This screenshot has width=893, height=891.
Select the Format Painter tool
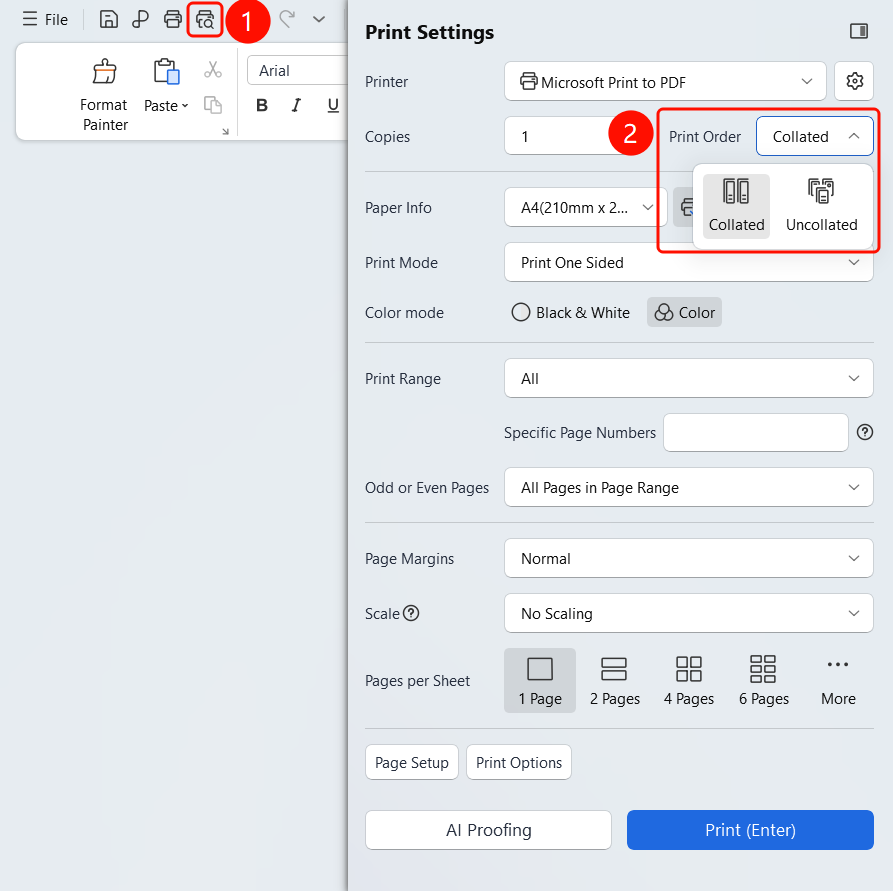[x=104, y=95]
